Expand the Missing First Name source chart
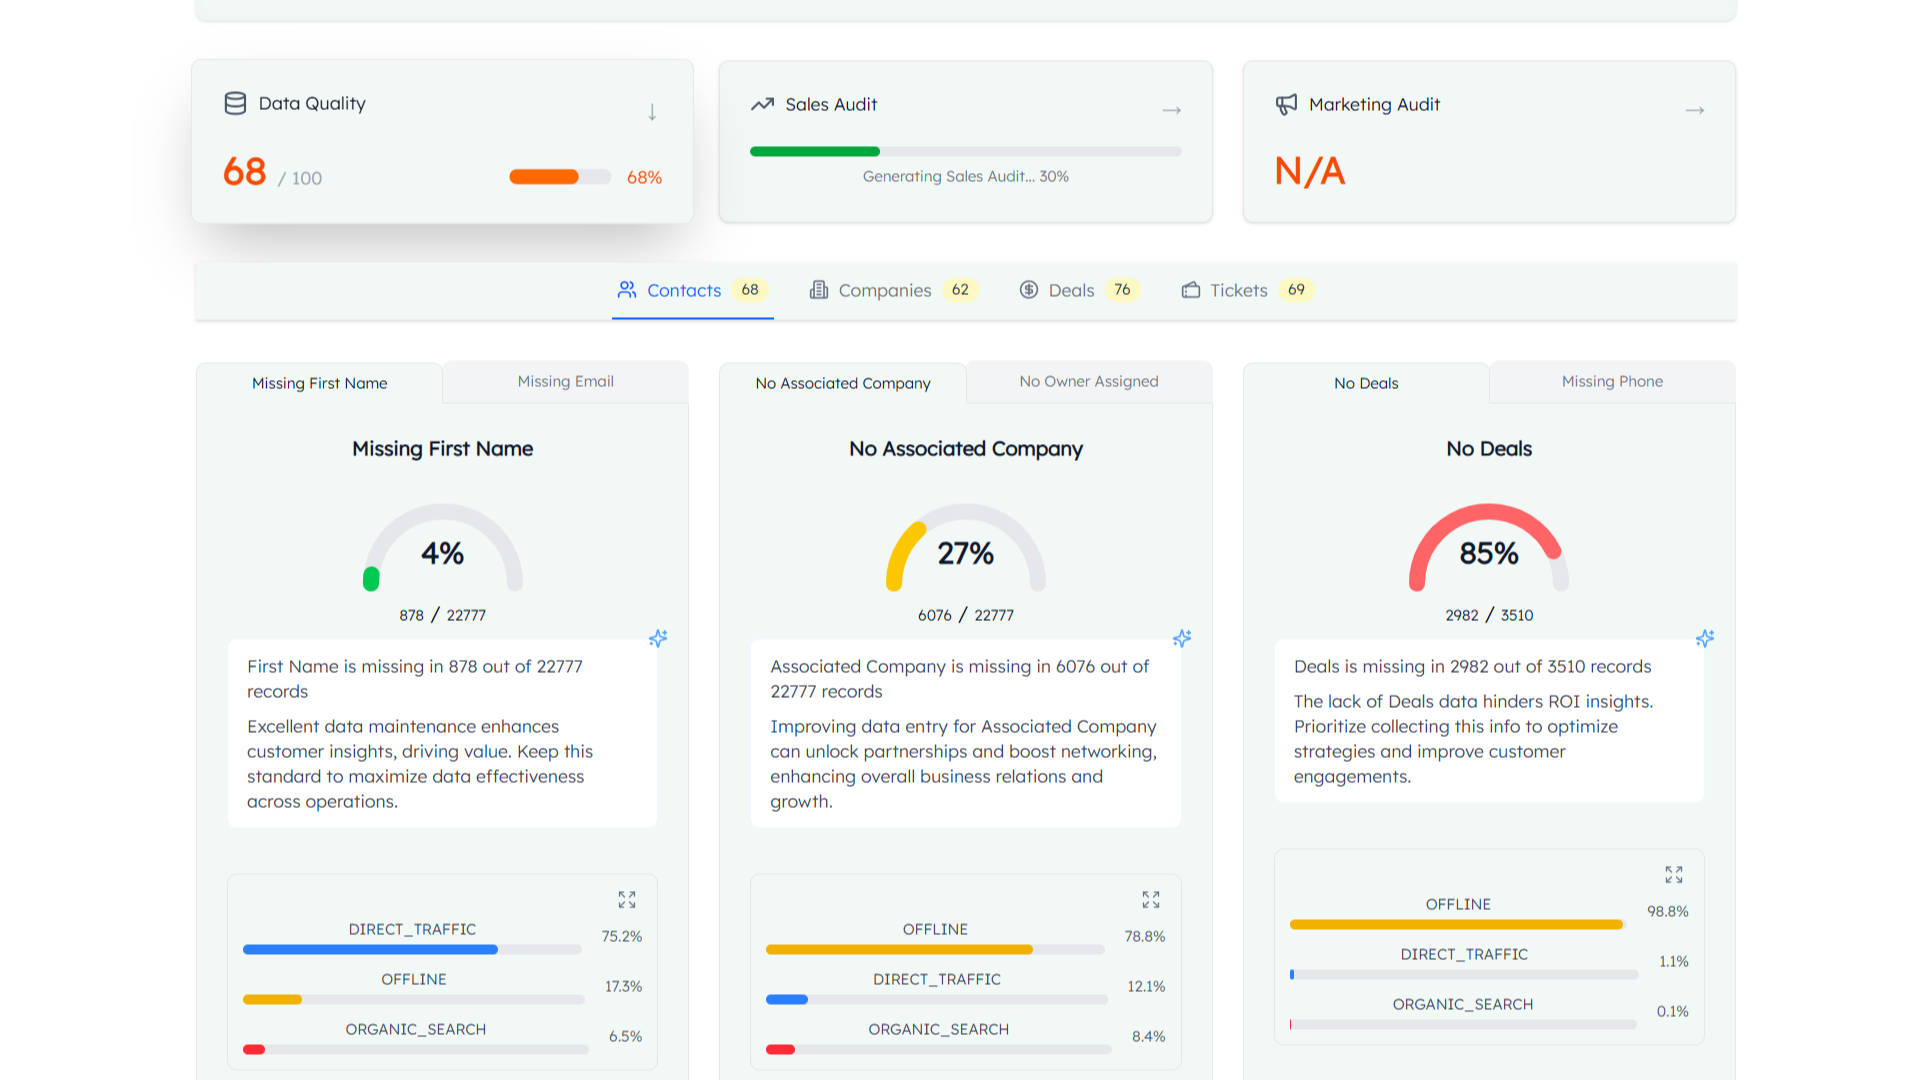Viewport: 1920px width, 1080px height. (x=627, y=900)
